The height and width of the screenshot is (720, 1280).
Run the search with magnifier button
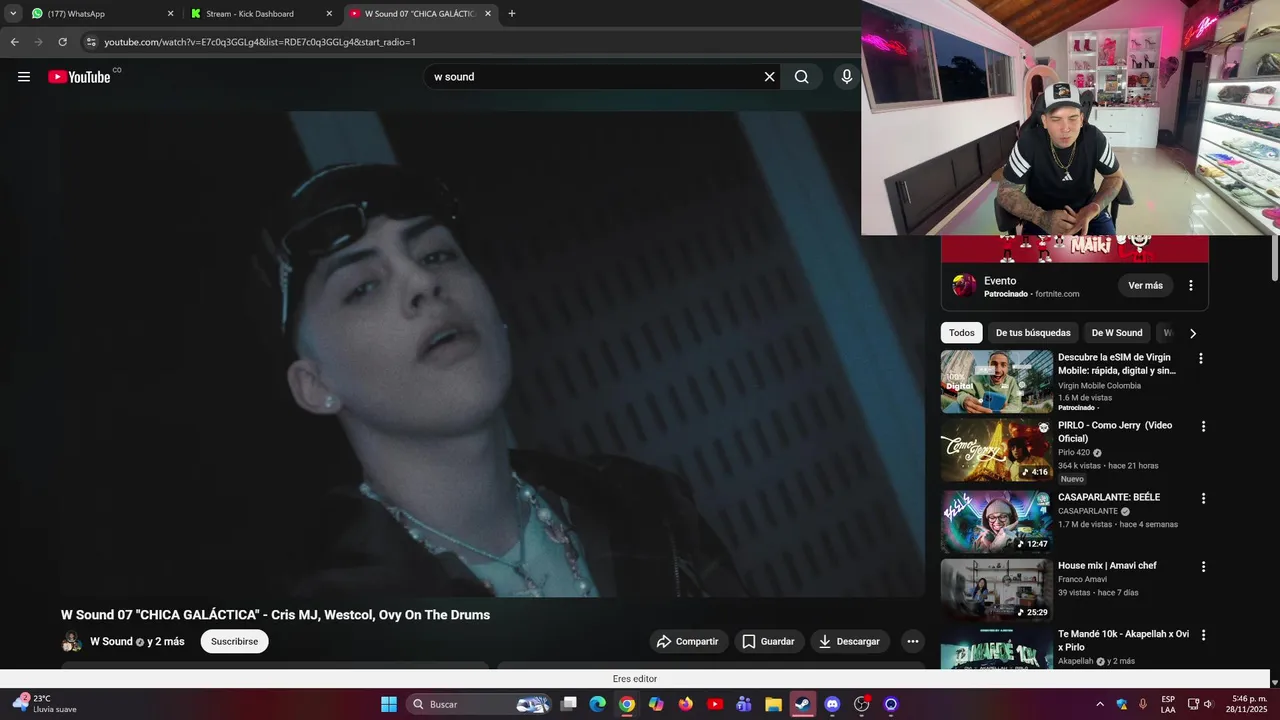[x=801, y=77]
